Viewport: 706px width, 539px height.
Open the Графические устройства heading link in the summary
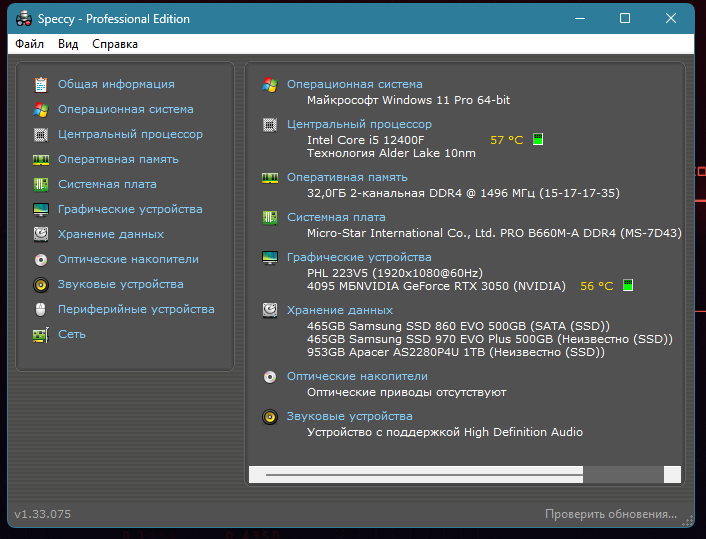(359, 257)
